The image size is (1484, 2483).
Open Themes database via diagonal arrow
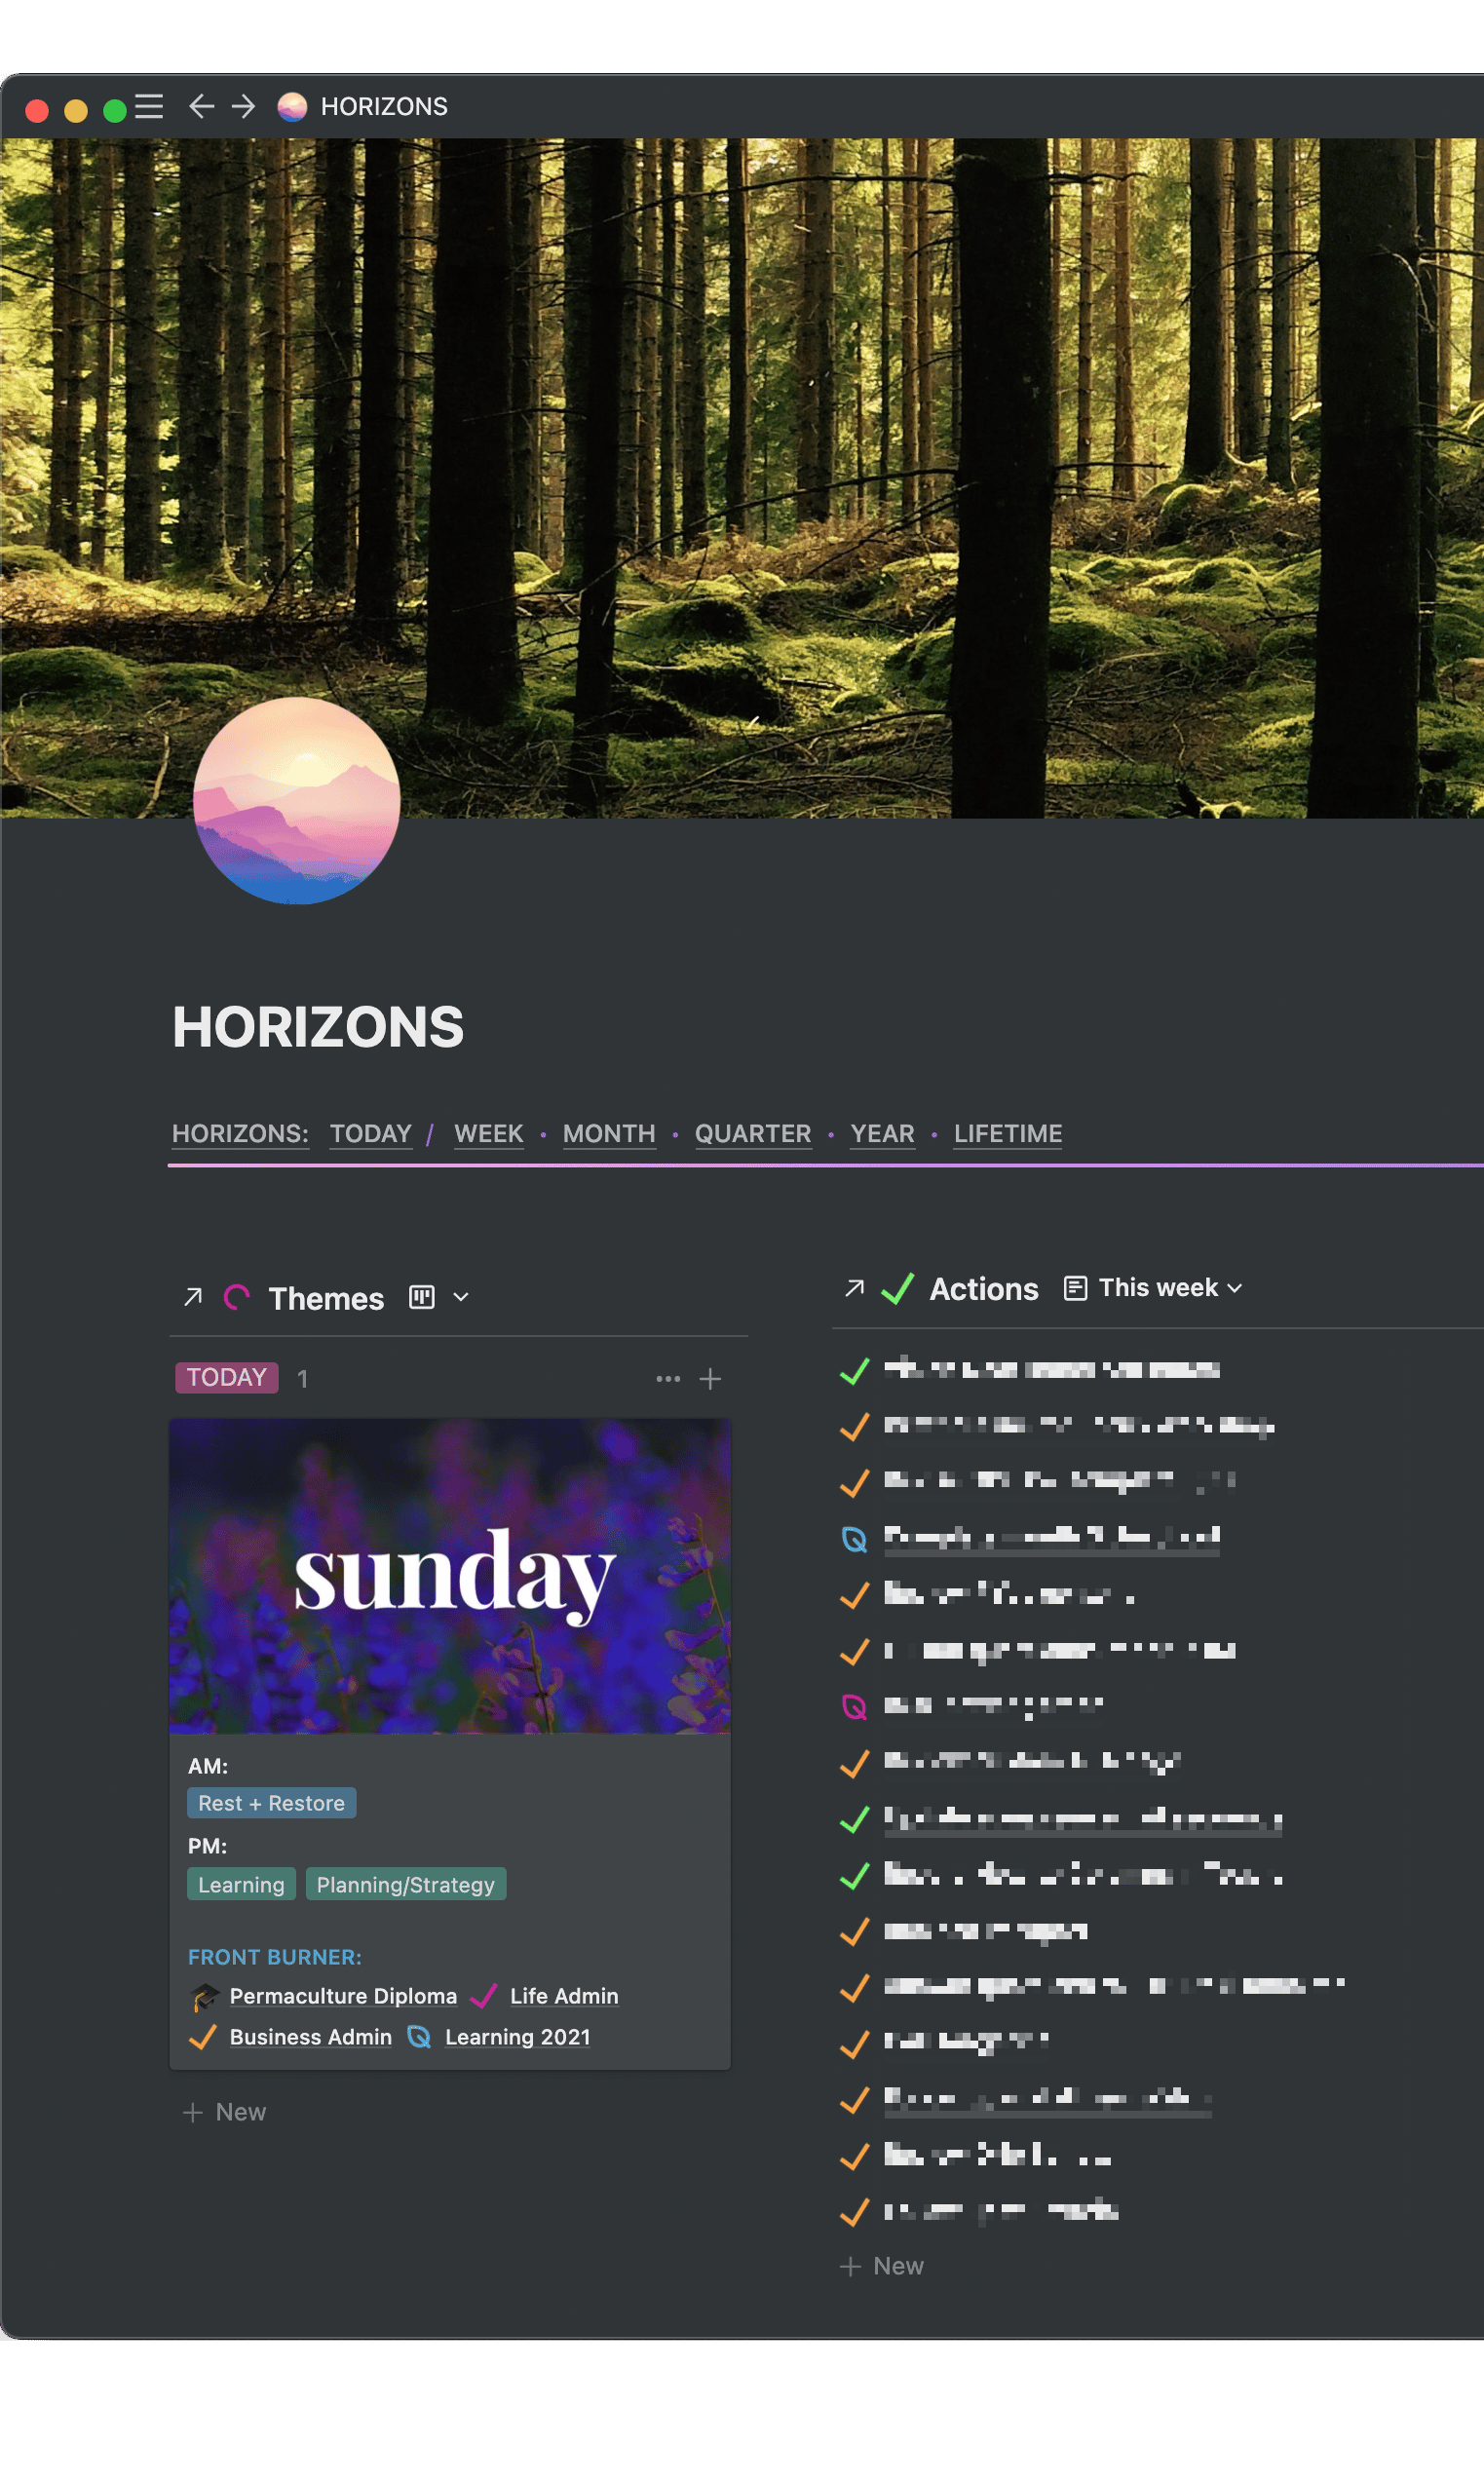[193, 1297]
